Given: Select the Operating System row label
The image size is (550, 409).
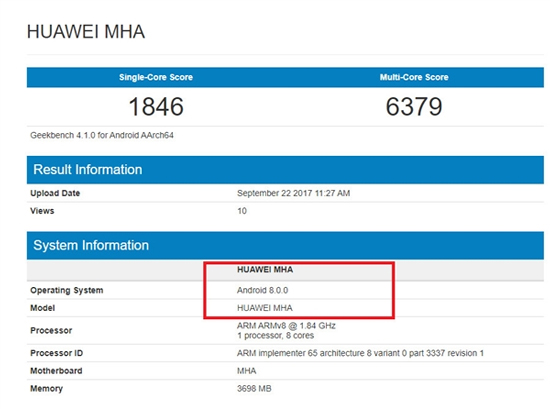Looking at the screenshot, I should point(67,290).
